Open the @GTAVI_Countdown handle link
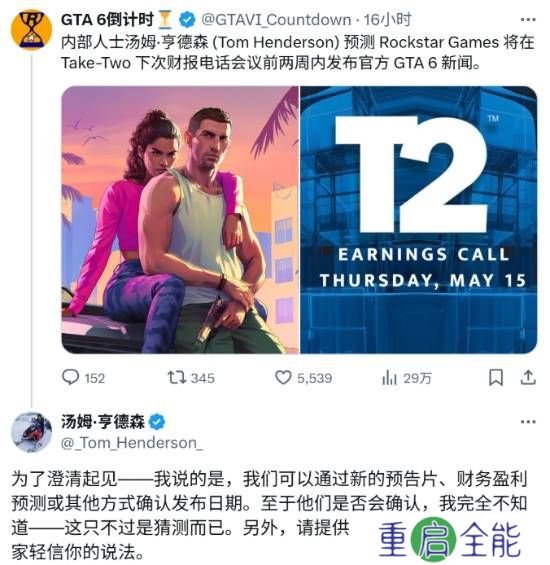The width and height of the screenshot is (550, 565). 276,20
